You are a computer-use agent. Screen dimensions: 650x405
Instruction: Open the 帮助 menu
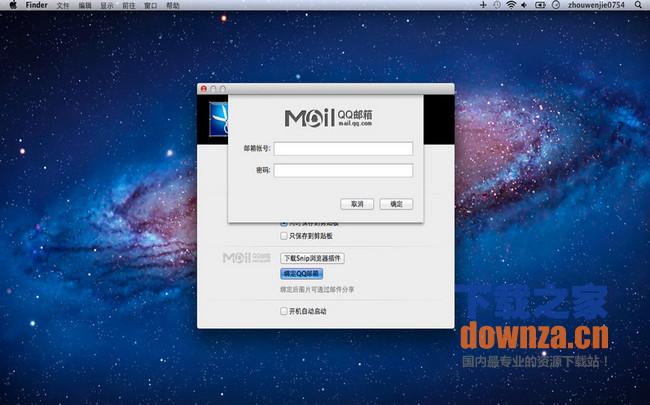pos(173,5)
